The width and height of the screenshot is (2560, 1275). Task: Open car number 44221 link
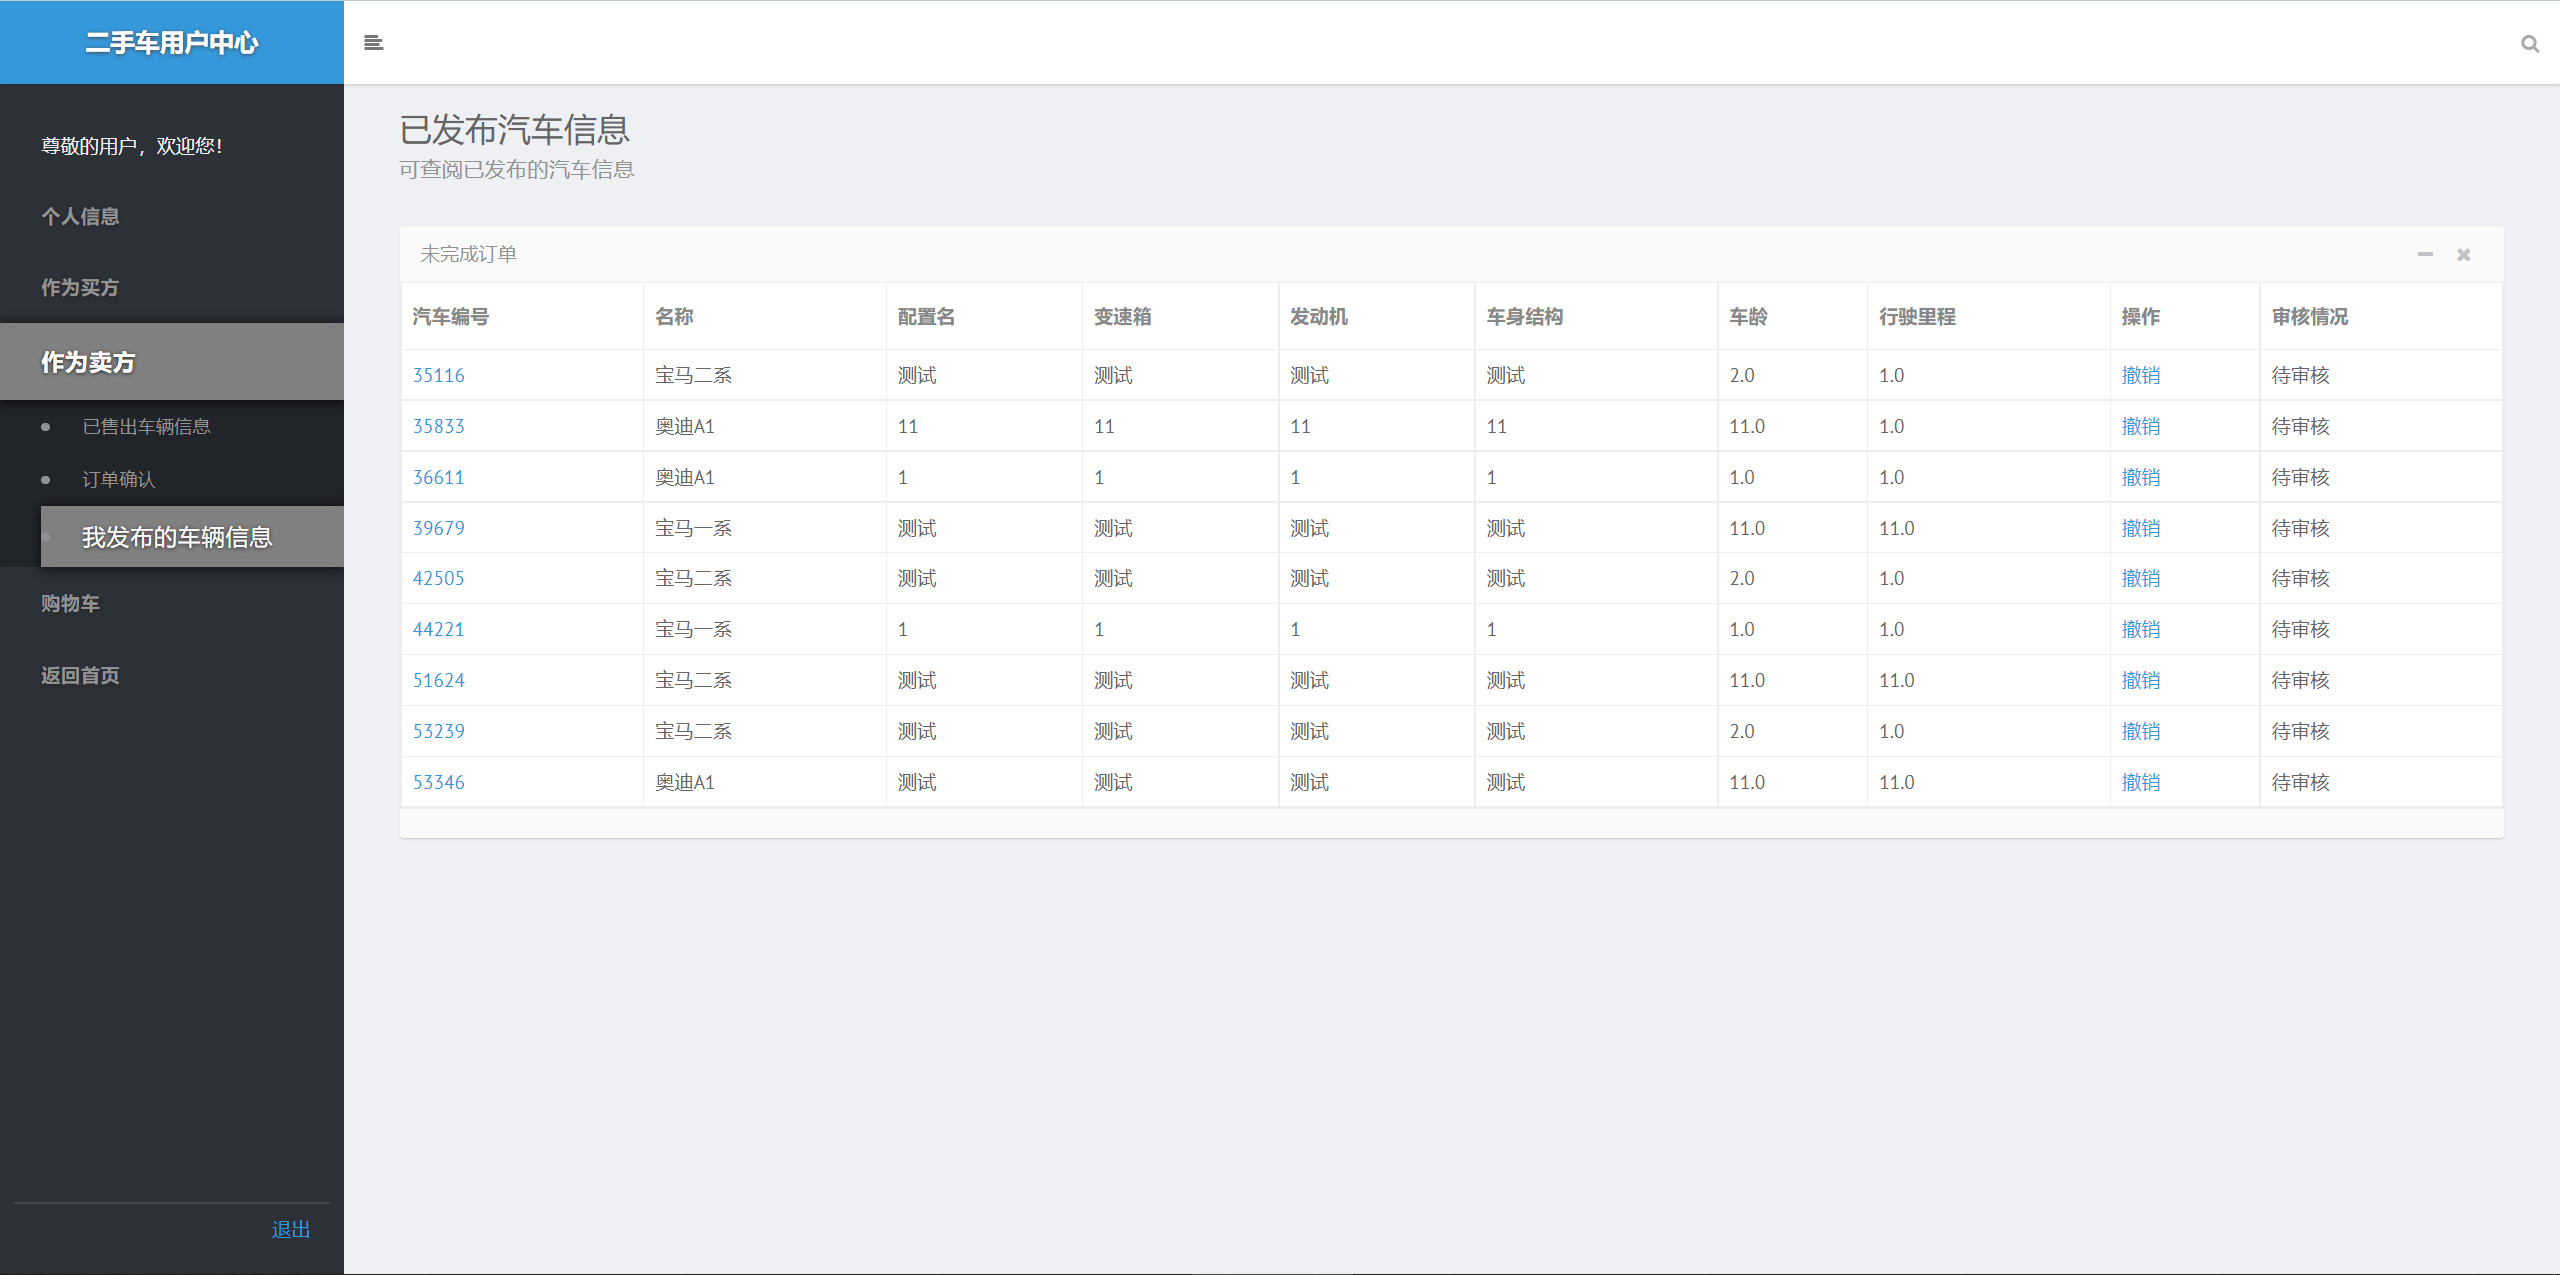[x=438, y=630]
